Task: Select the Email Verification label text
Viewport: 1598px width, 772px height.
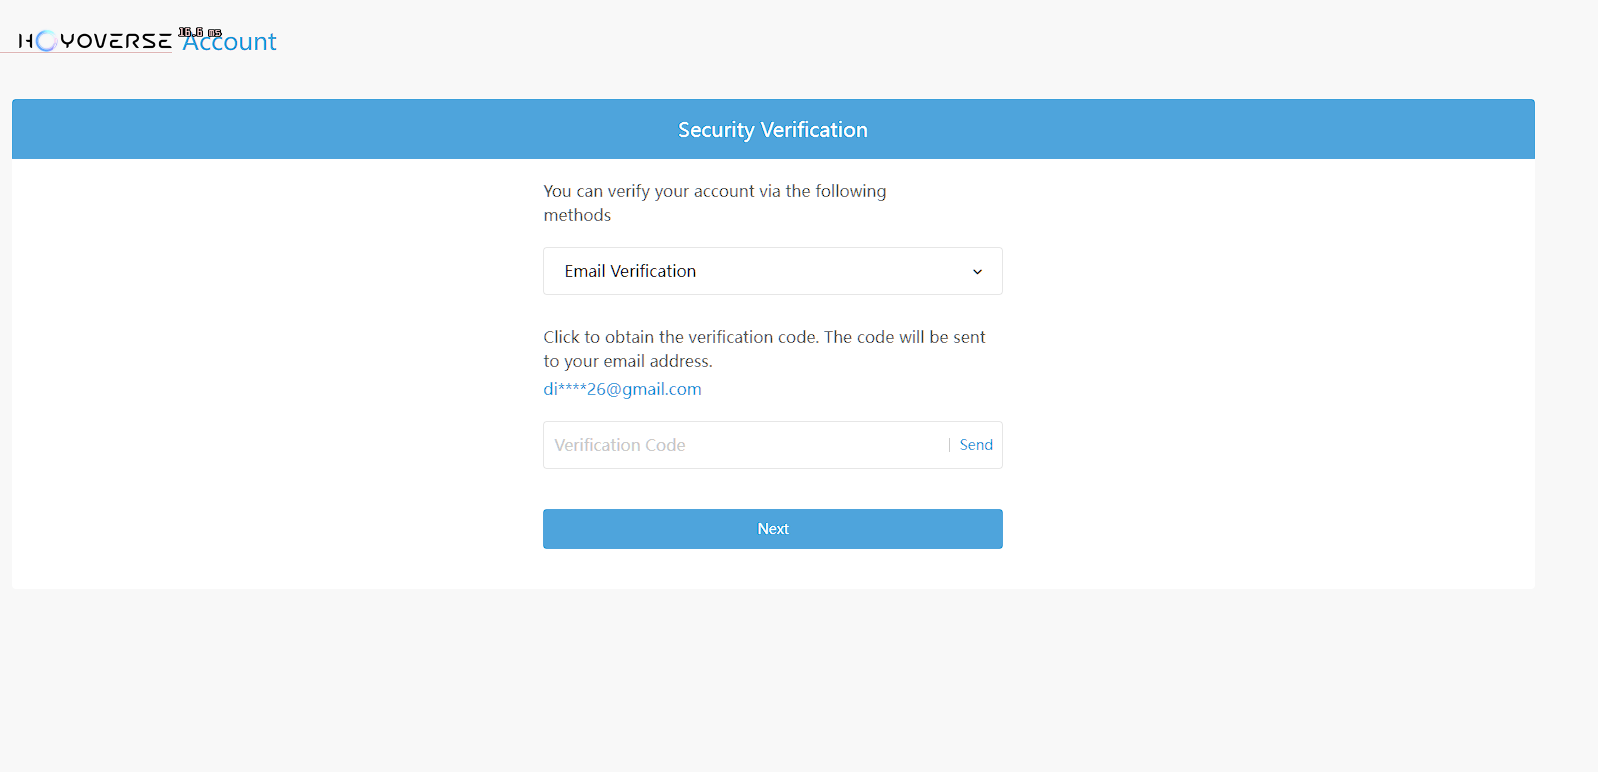Action: (x=630, y=271)
